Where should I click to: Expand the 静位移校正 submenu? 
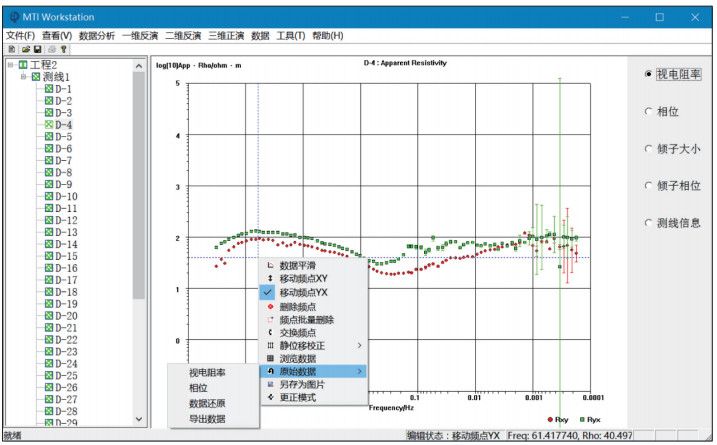point(312,345)
